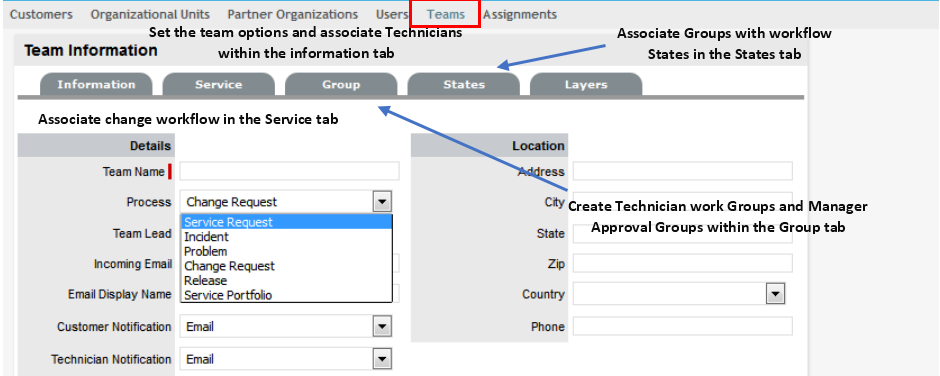Open the Process dropdown arrow
Viewport: 940px width, 376px height.
(x=382, y=202)
